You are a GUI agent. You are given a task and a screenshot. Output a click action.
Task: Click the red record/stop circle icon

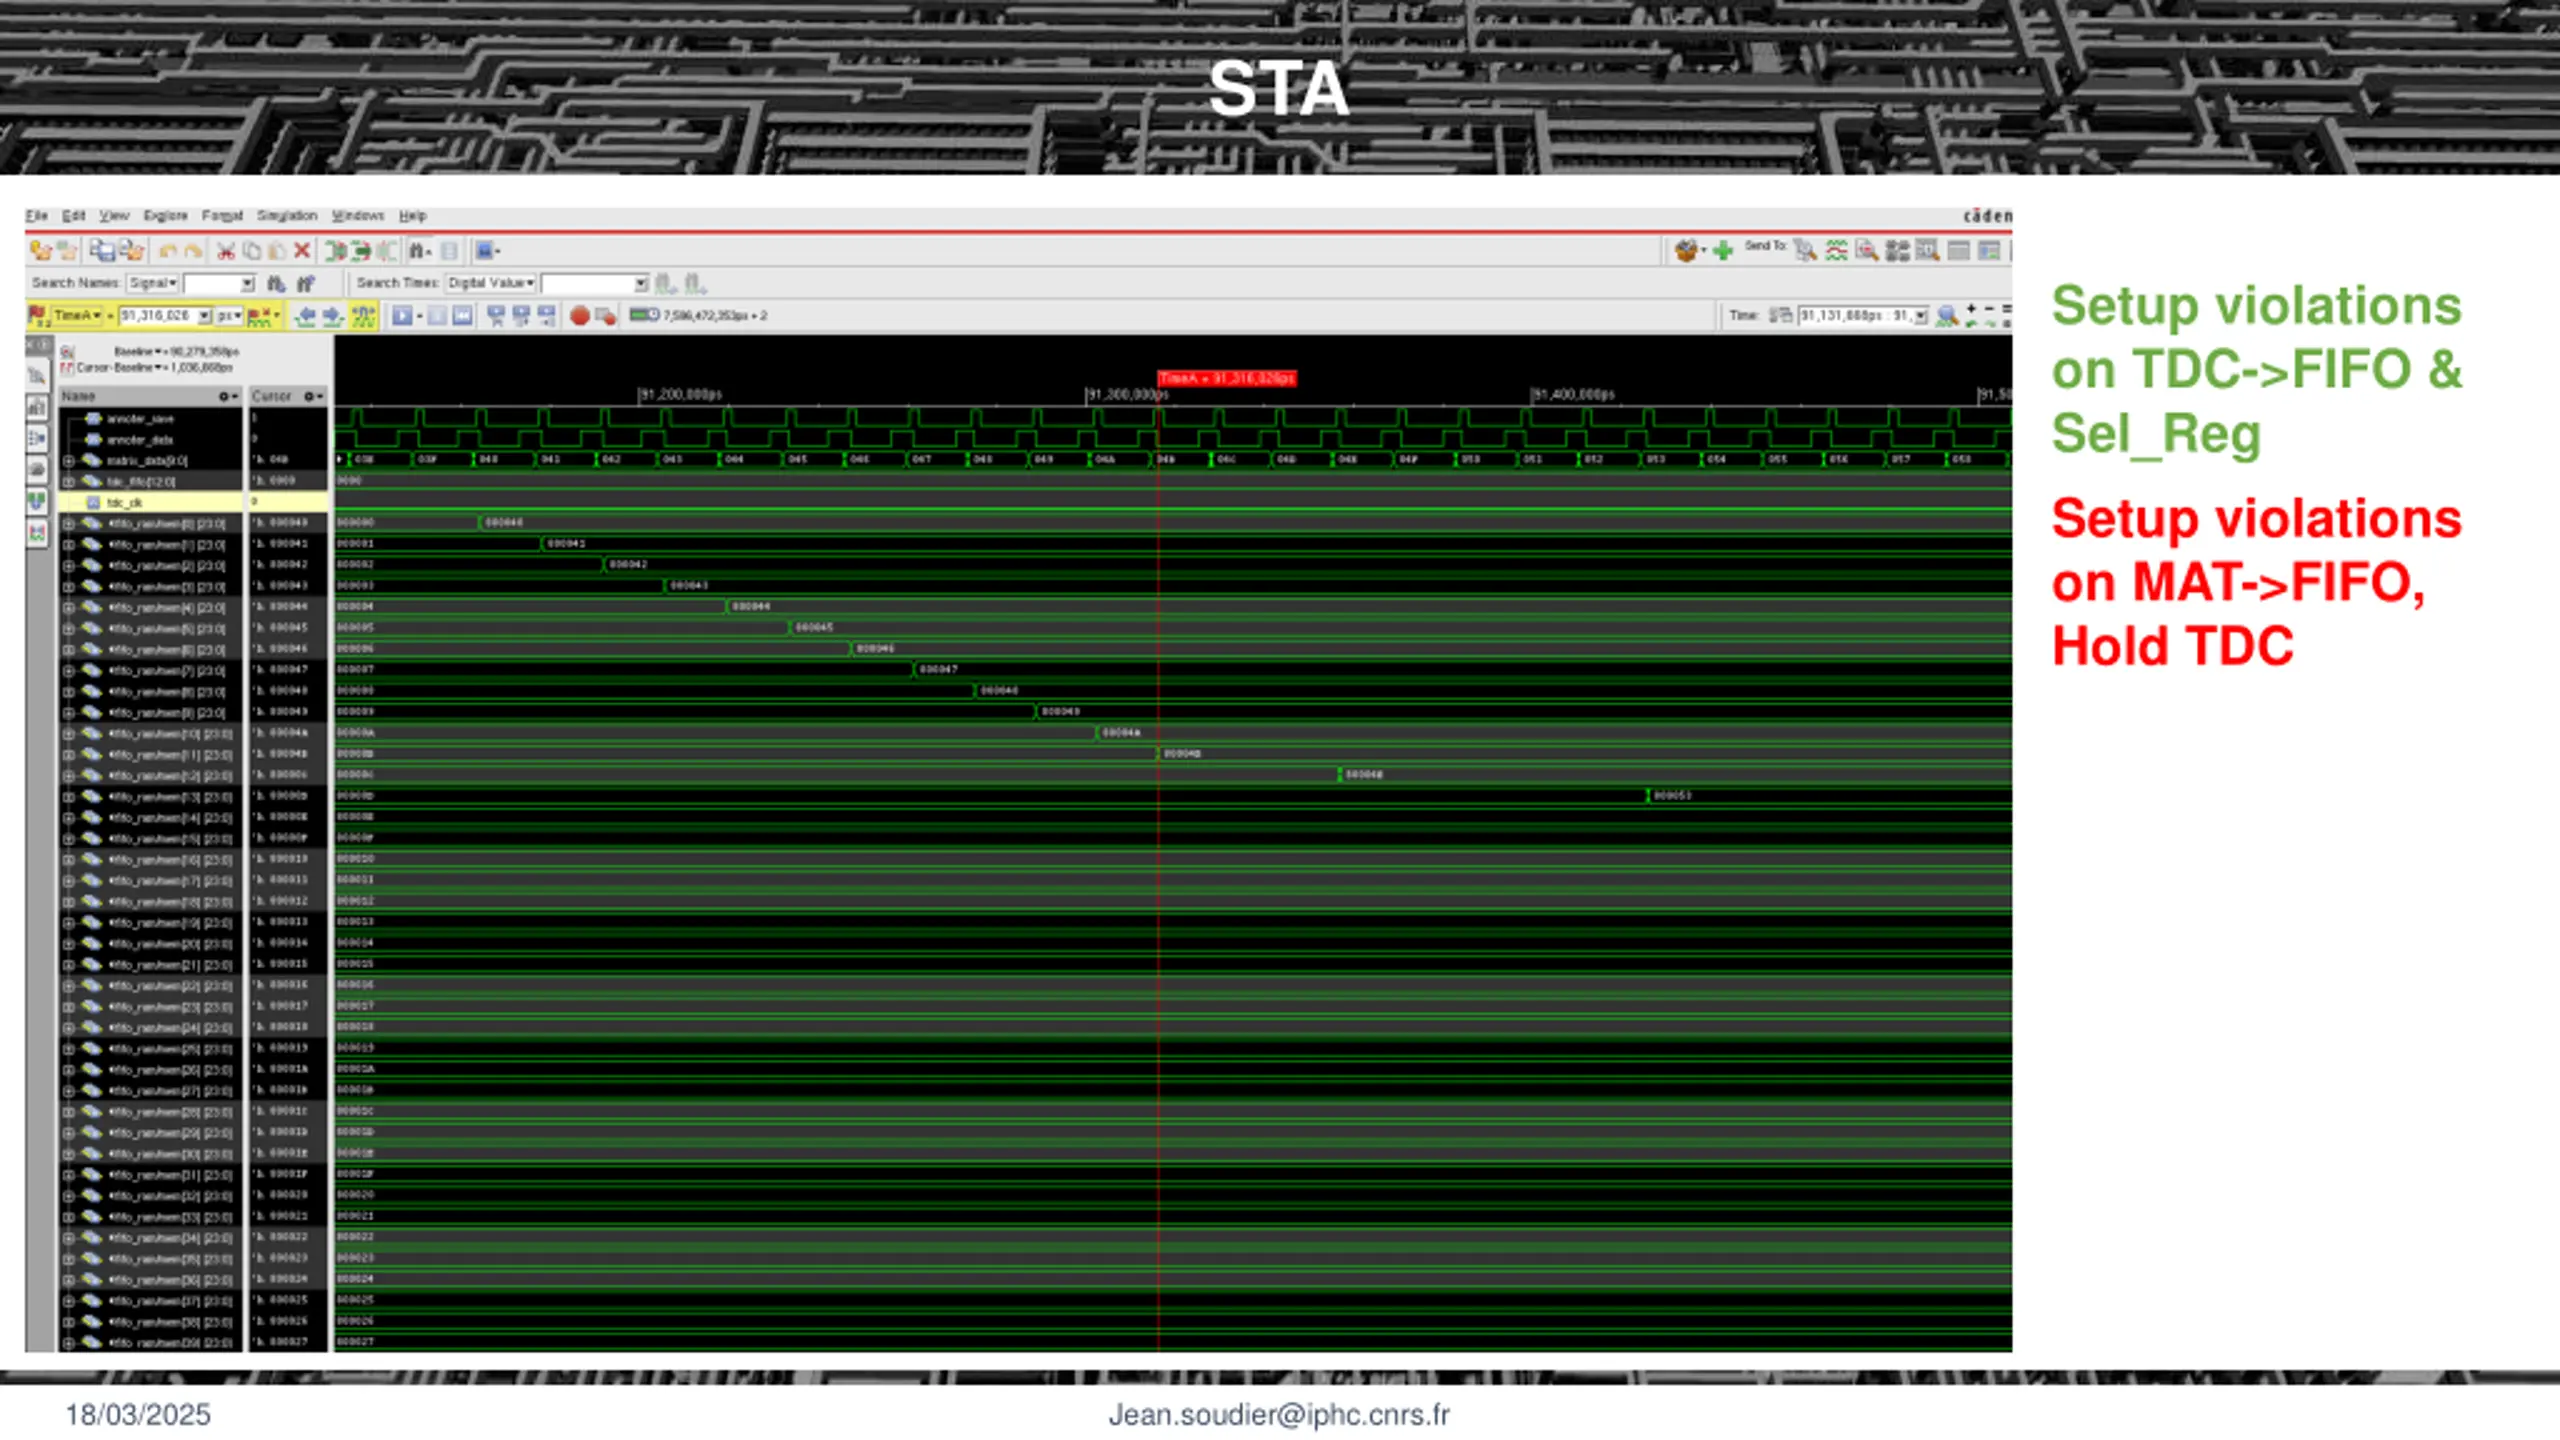point(579,316)
